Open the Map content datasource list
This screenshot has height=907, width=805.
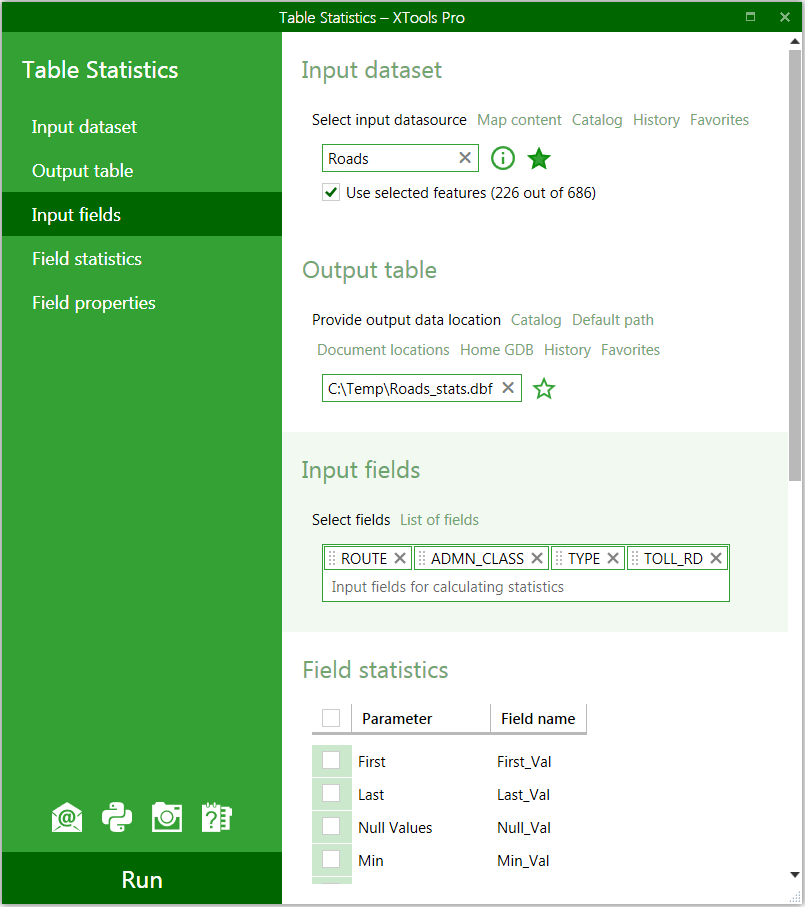tap(519, 120)
